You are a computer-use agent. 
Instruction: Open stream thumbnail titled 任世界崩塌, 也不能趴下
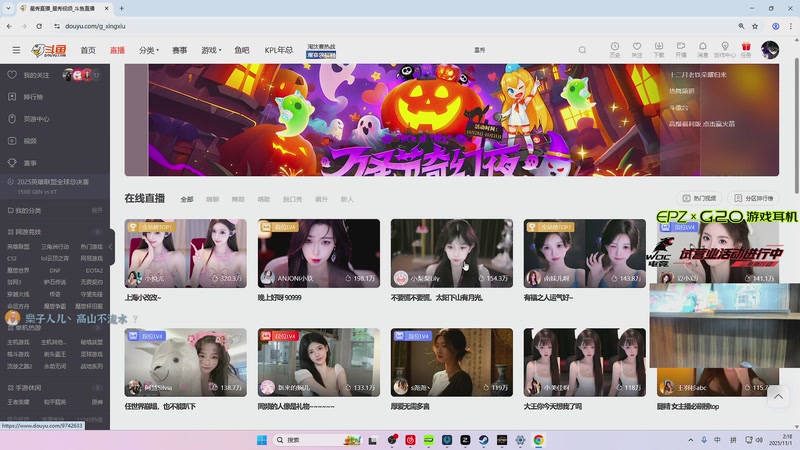point(186,362)
